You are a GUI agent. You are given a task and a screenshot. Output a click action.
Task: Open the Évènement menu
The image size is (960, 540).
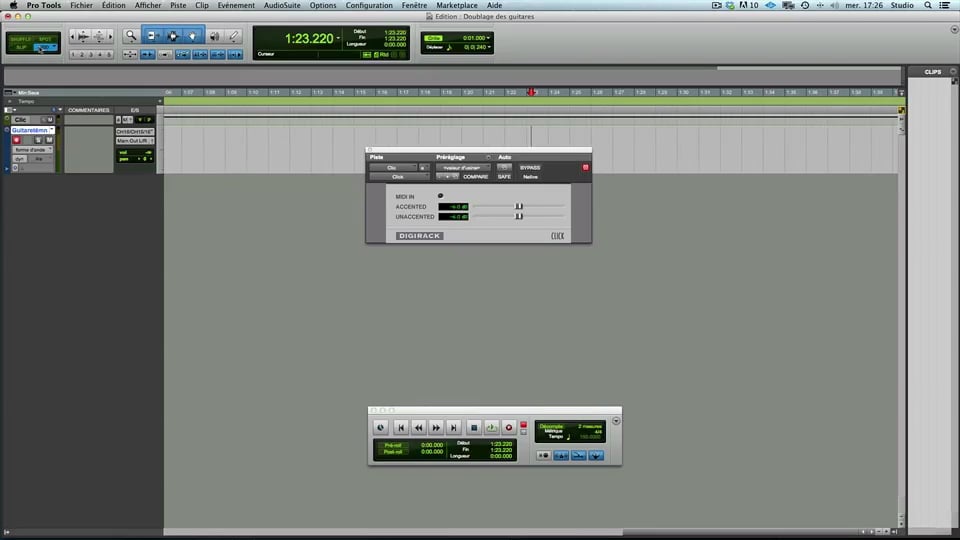pyautogui.click(x=236, y=5)
